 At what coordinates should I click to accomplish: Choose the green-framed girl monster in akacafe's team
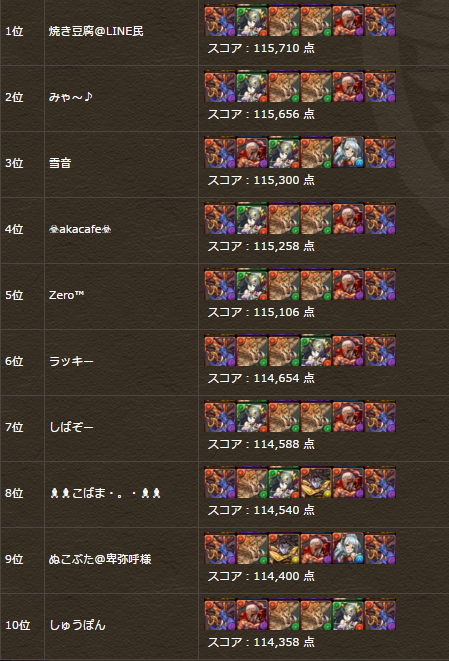(x=252, y=218)
